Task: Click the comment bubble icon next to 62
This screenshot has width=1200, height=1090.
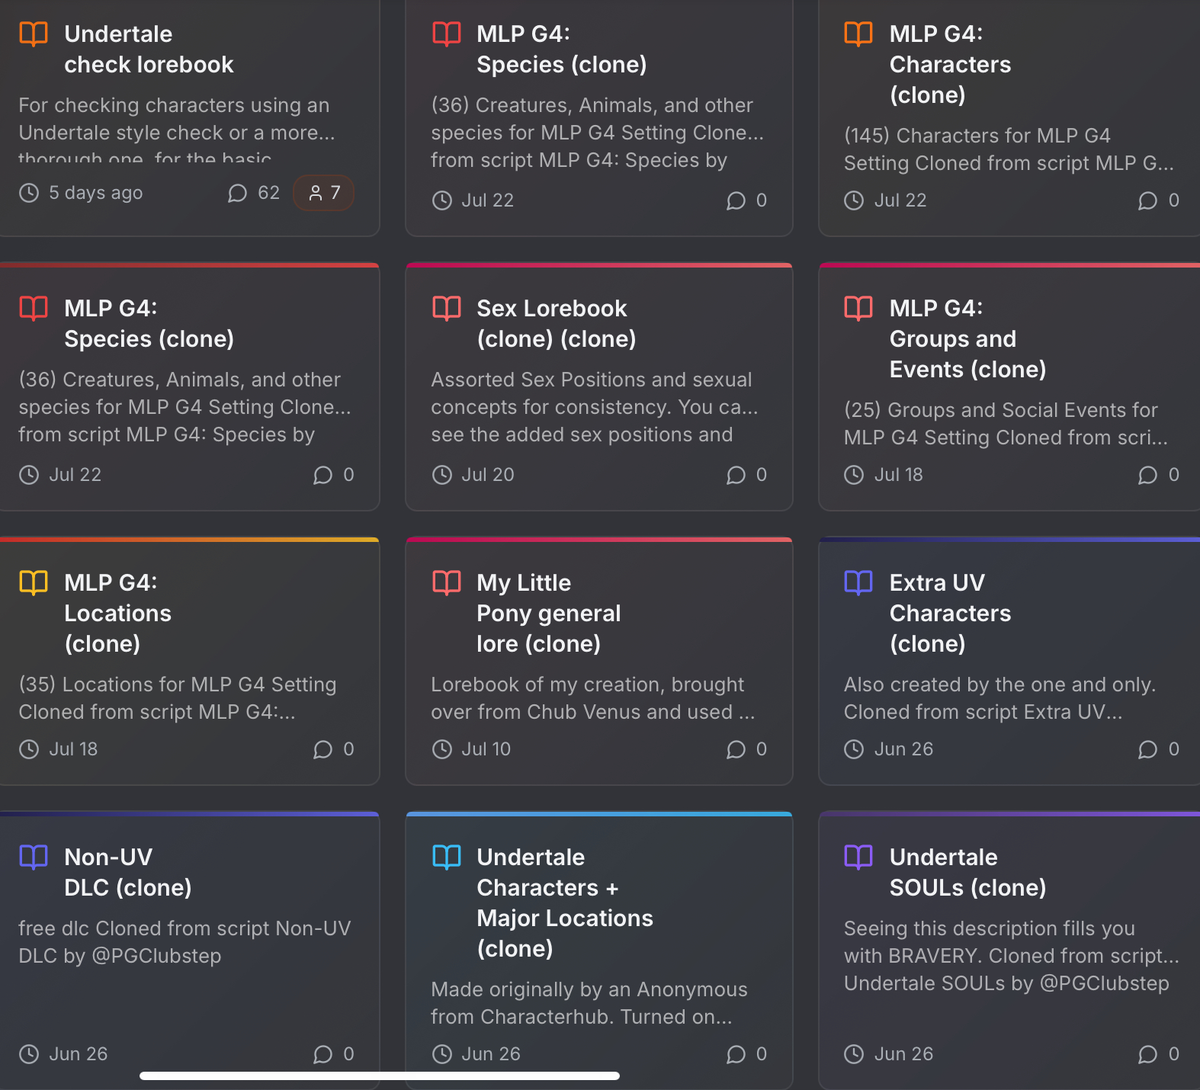Action: [237, 193]
